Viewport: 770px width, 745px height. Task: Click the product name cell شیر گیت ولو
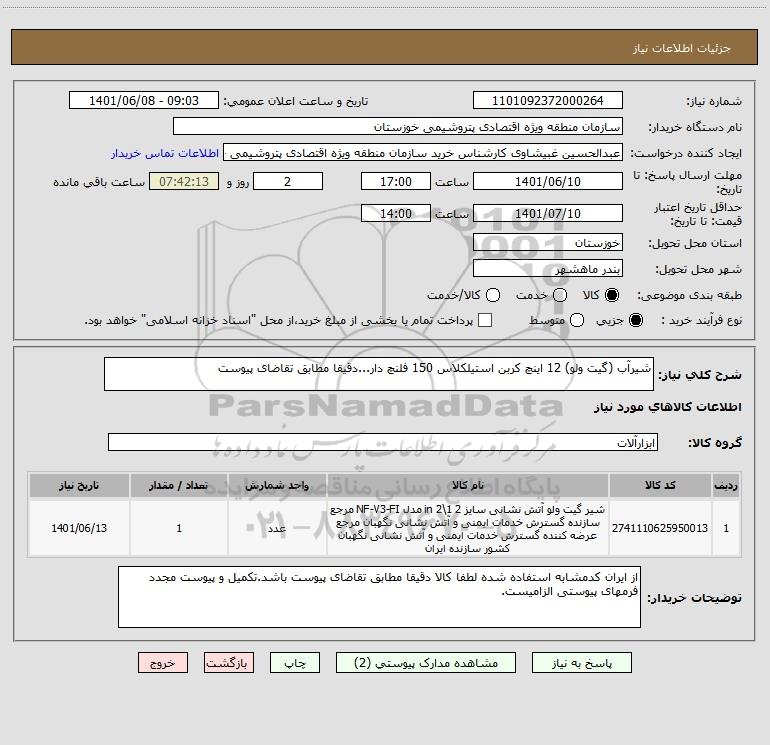tap(468, 528)
